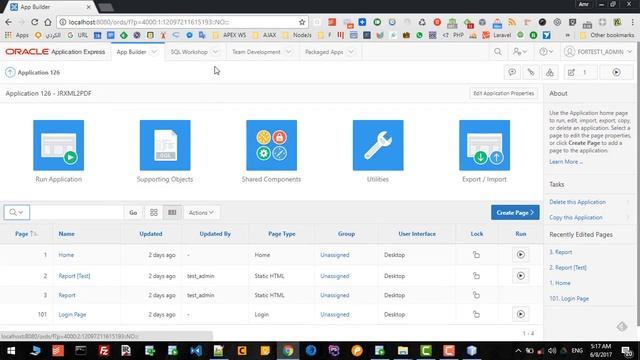
Task: Open the administration menu dropdown
Action: point(520,52)
